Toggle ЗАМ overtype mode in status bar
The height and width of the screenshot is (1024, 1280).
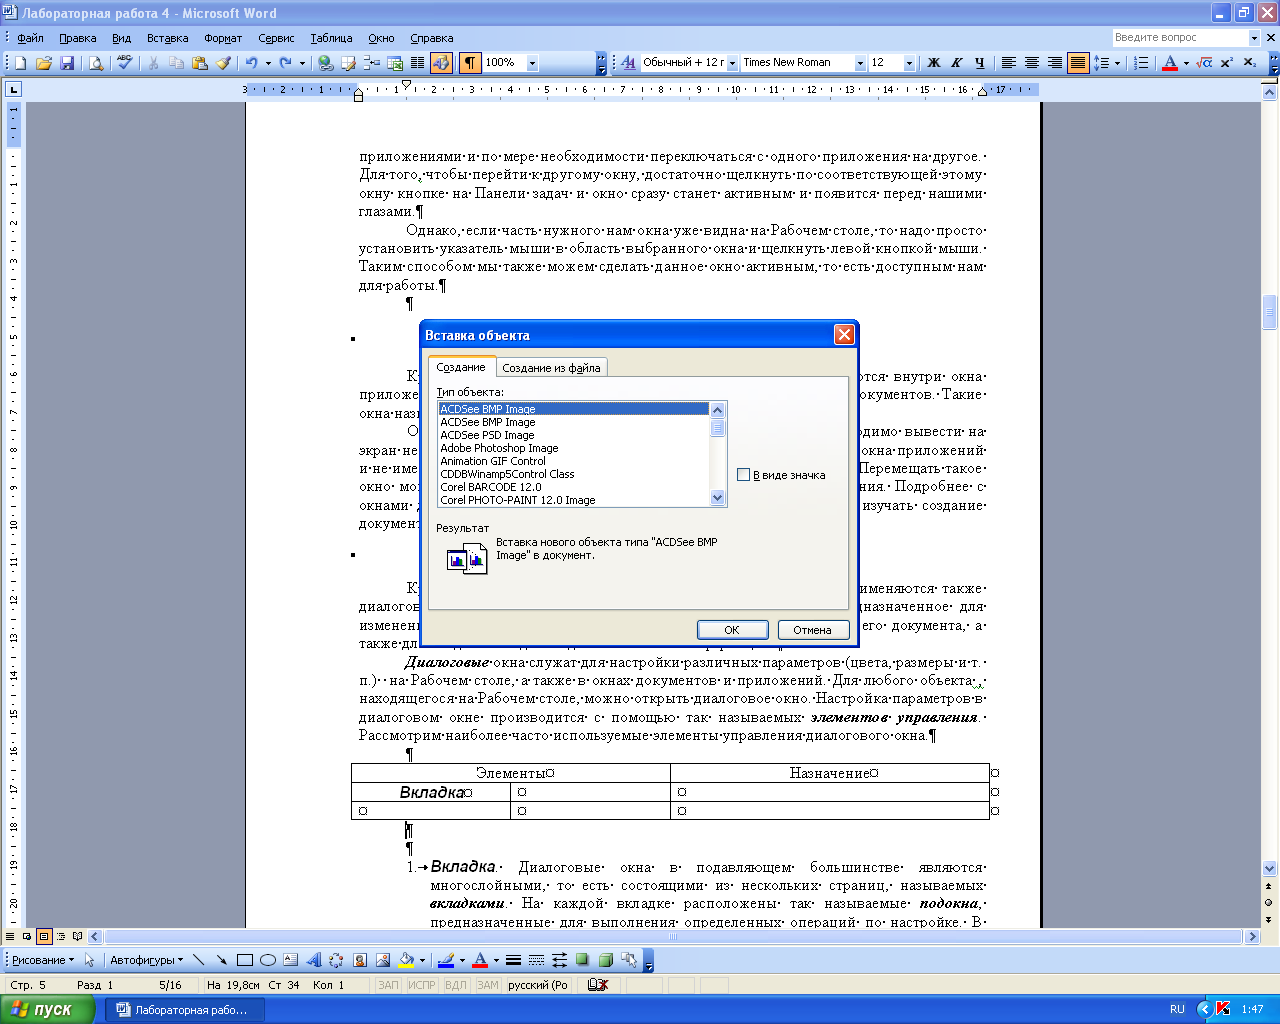click(x=487, y=985)
